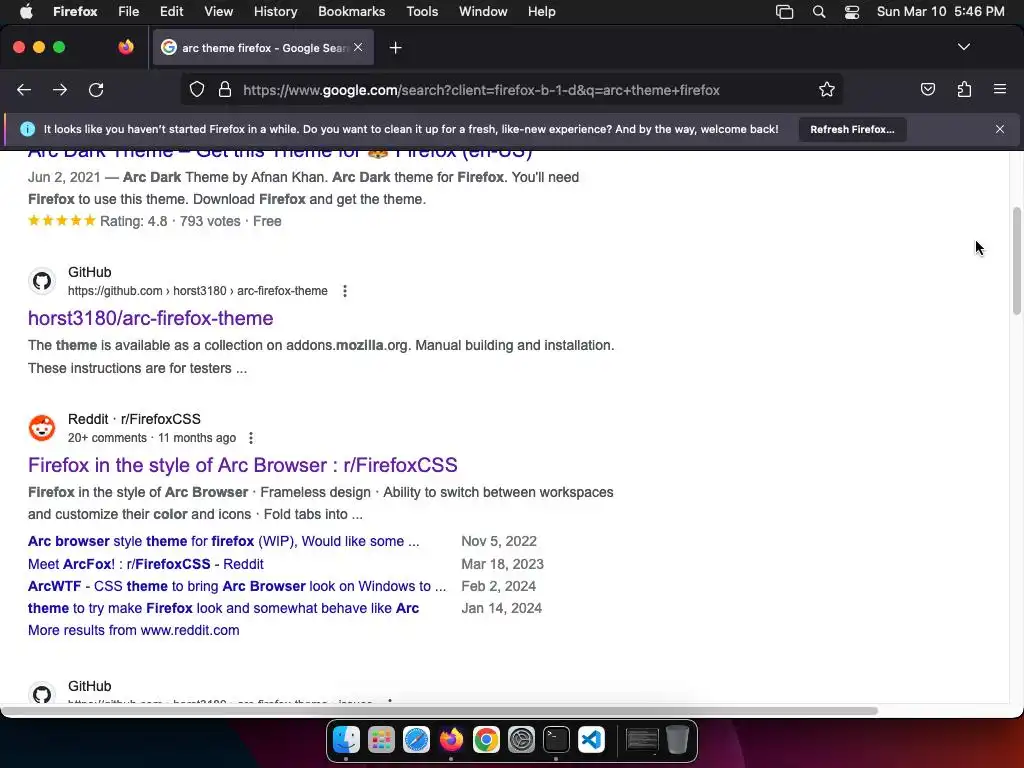Open the Edit menu

[171, 12]
